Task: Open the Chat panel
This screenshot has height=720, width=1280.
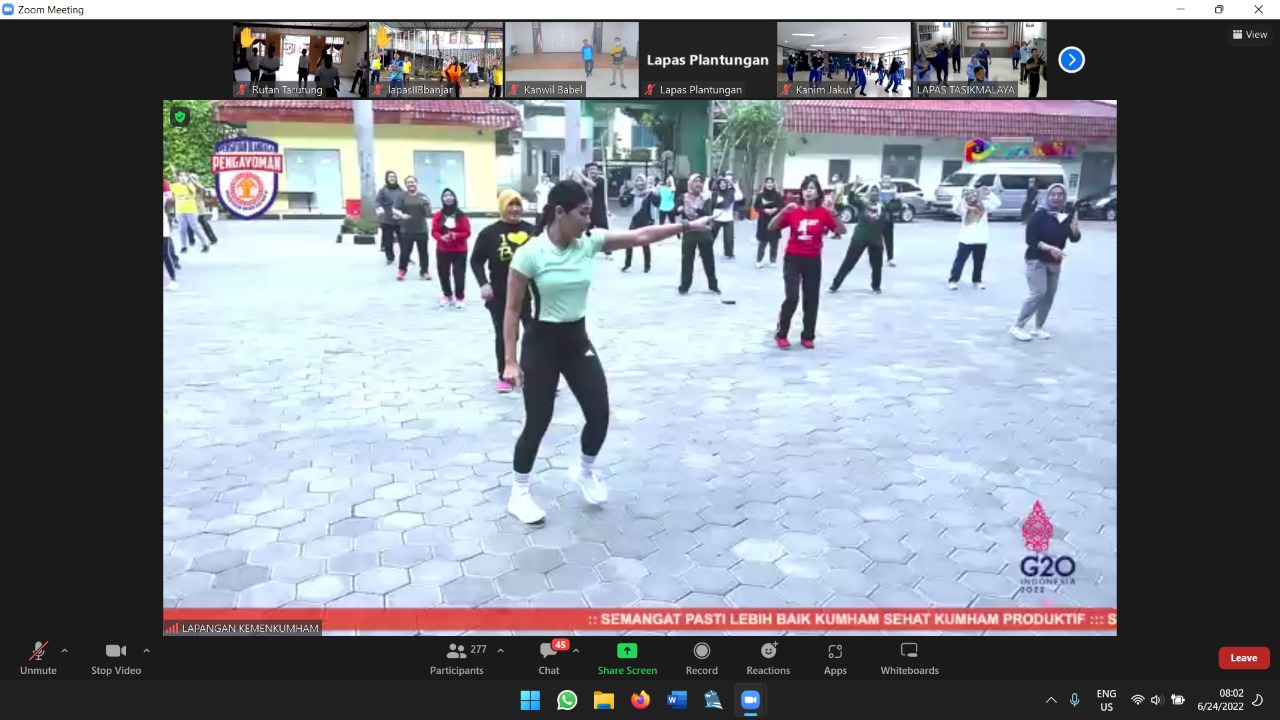Action: pyautogui.click(x=549, y=658)
